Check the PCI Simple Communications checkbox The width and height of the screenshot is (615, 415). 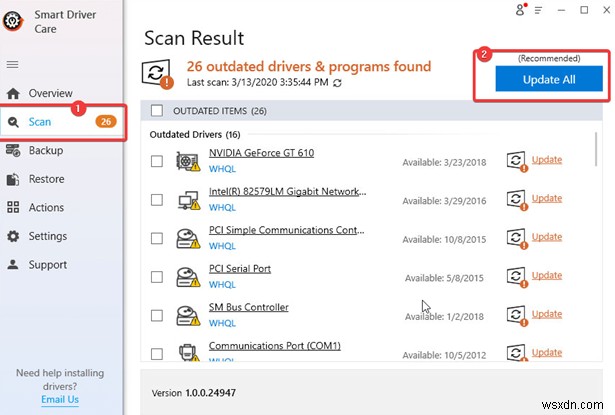[x=157, y=238]
